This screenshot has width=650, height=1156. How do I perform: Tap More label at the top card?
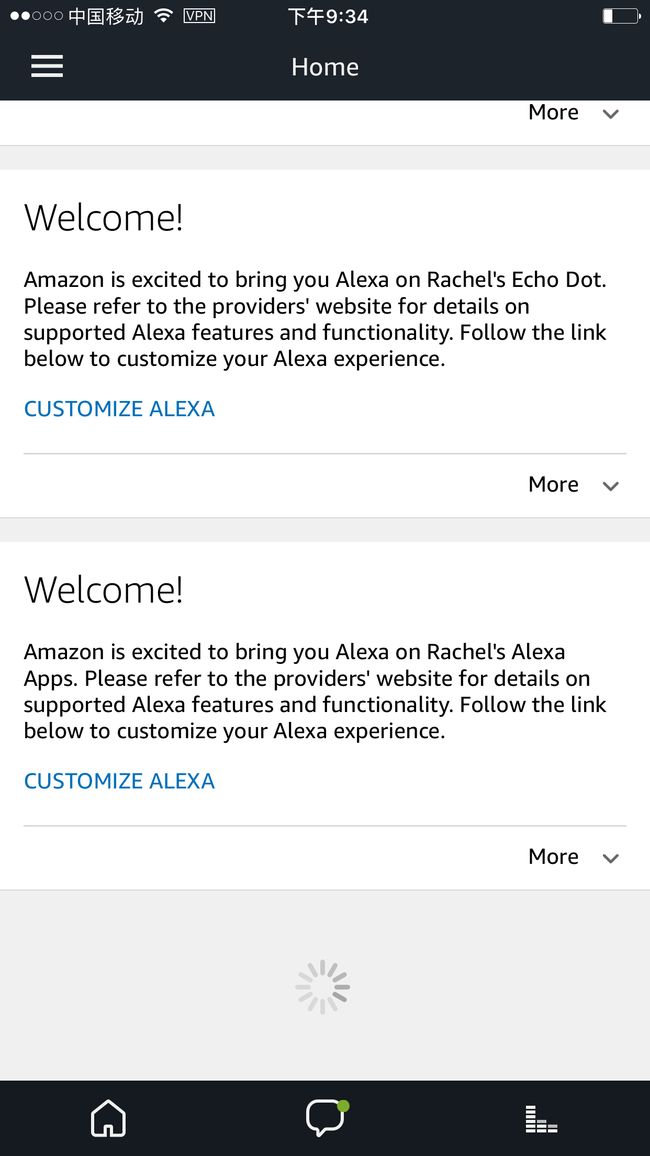click(553, 112)
